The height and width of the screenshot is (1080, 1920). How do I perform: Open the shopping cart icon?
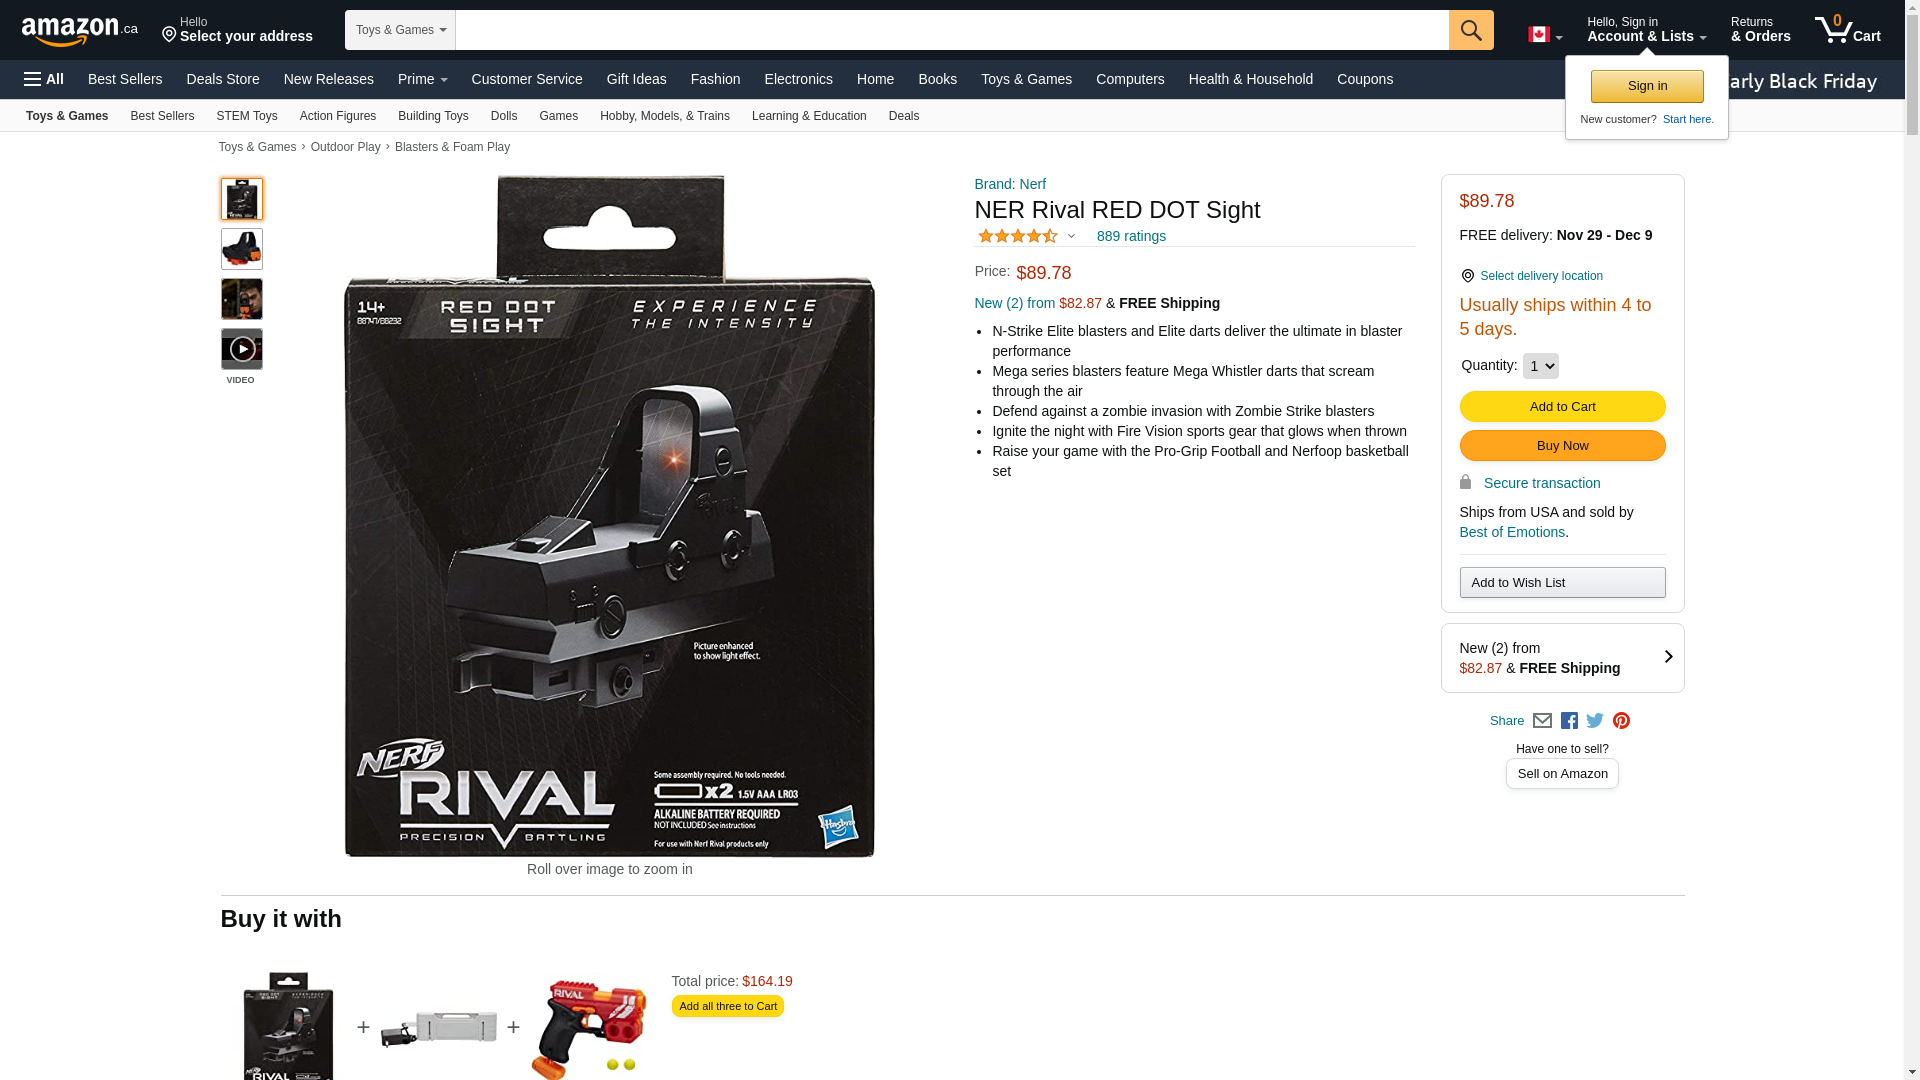(1847, 29)
